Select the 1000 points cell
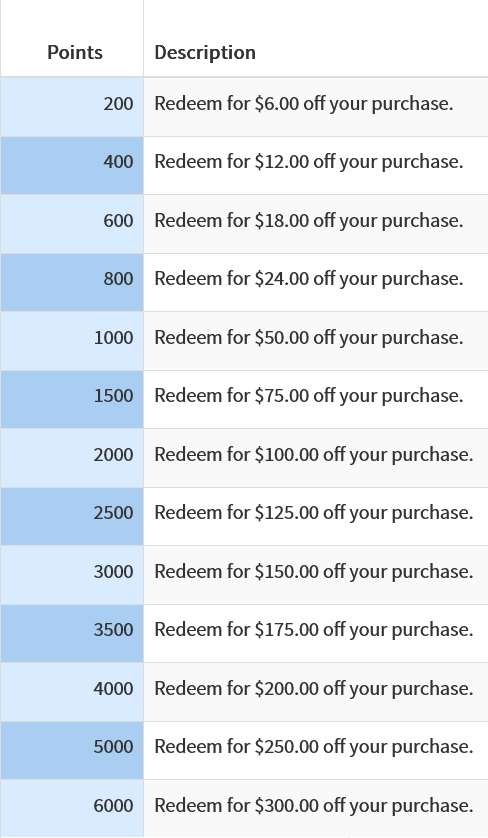Image resolution: width=488 pixels, height=838 pixels. [x=72, y=341]
